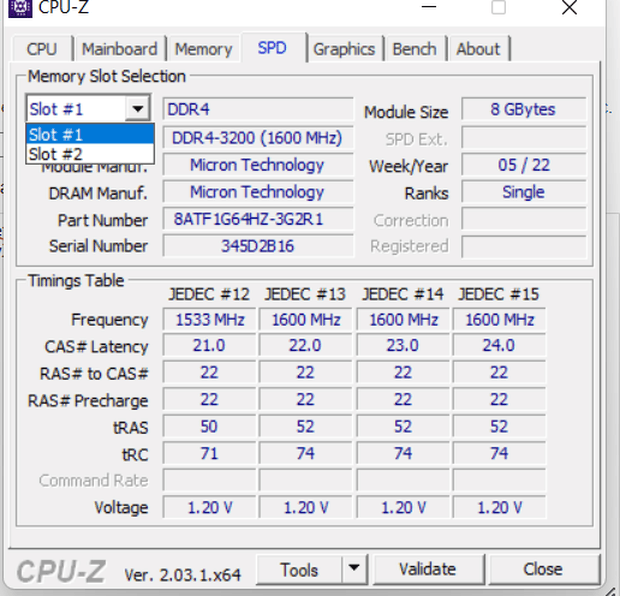Click the RAS# Precharge label
This screenshot has width=620, height=596.
[88, 401]
